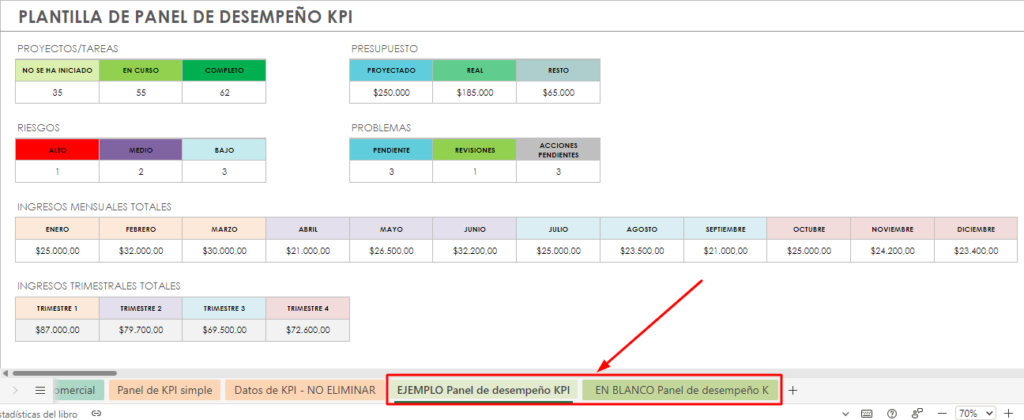Select EJEMPLO Panel de desempeño KPI tab
1024x420 pixels.
[x=484, y=391]
